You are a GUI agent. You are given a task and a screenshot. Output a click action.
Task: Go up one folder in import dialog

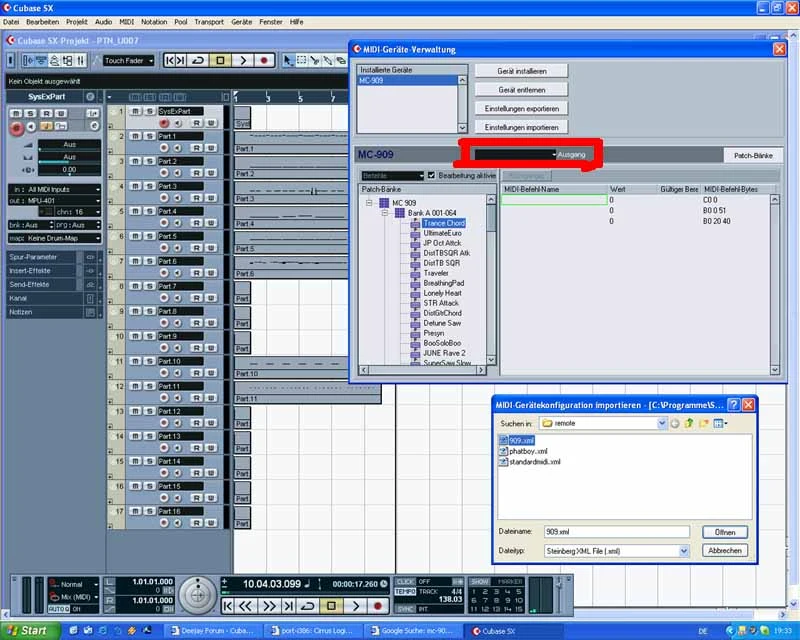click(x=690, y=423)
